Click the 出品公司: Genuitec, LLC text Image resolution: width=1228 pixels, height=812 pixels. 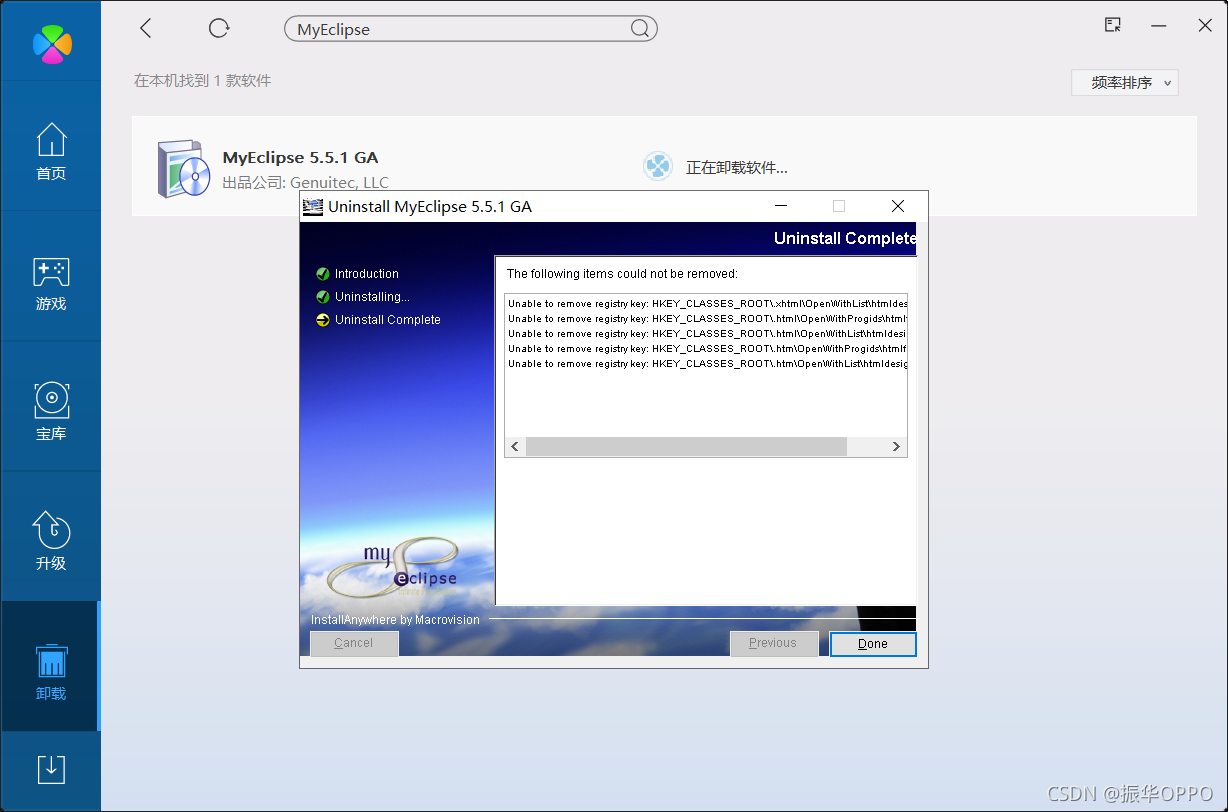pos(305,183)
